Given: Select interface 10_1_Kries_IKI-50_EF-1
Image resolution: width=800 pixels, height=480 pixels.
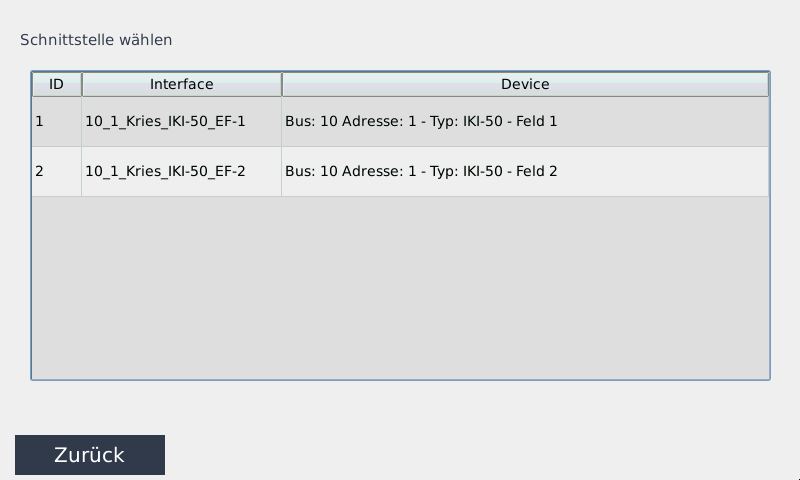Looking at the screenshot, I should 165,122.
